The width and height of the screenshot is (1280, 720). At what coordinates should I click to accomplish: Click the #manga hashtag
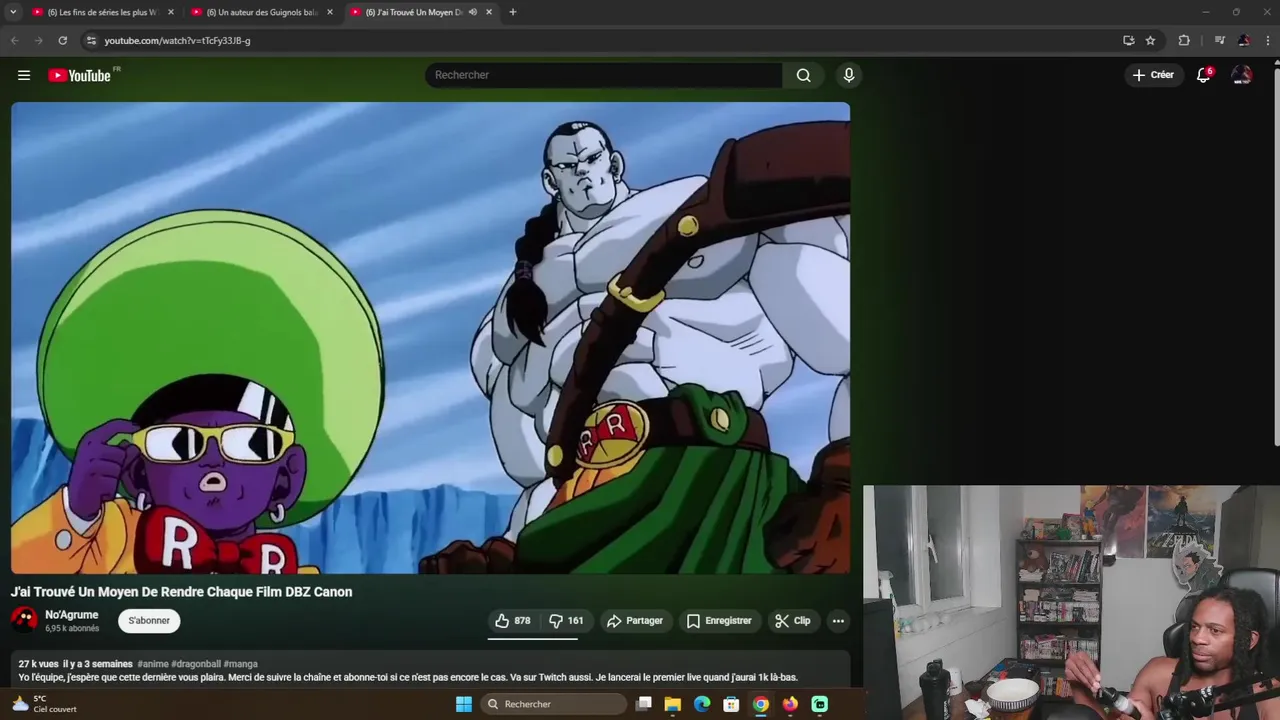point(241,664)
